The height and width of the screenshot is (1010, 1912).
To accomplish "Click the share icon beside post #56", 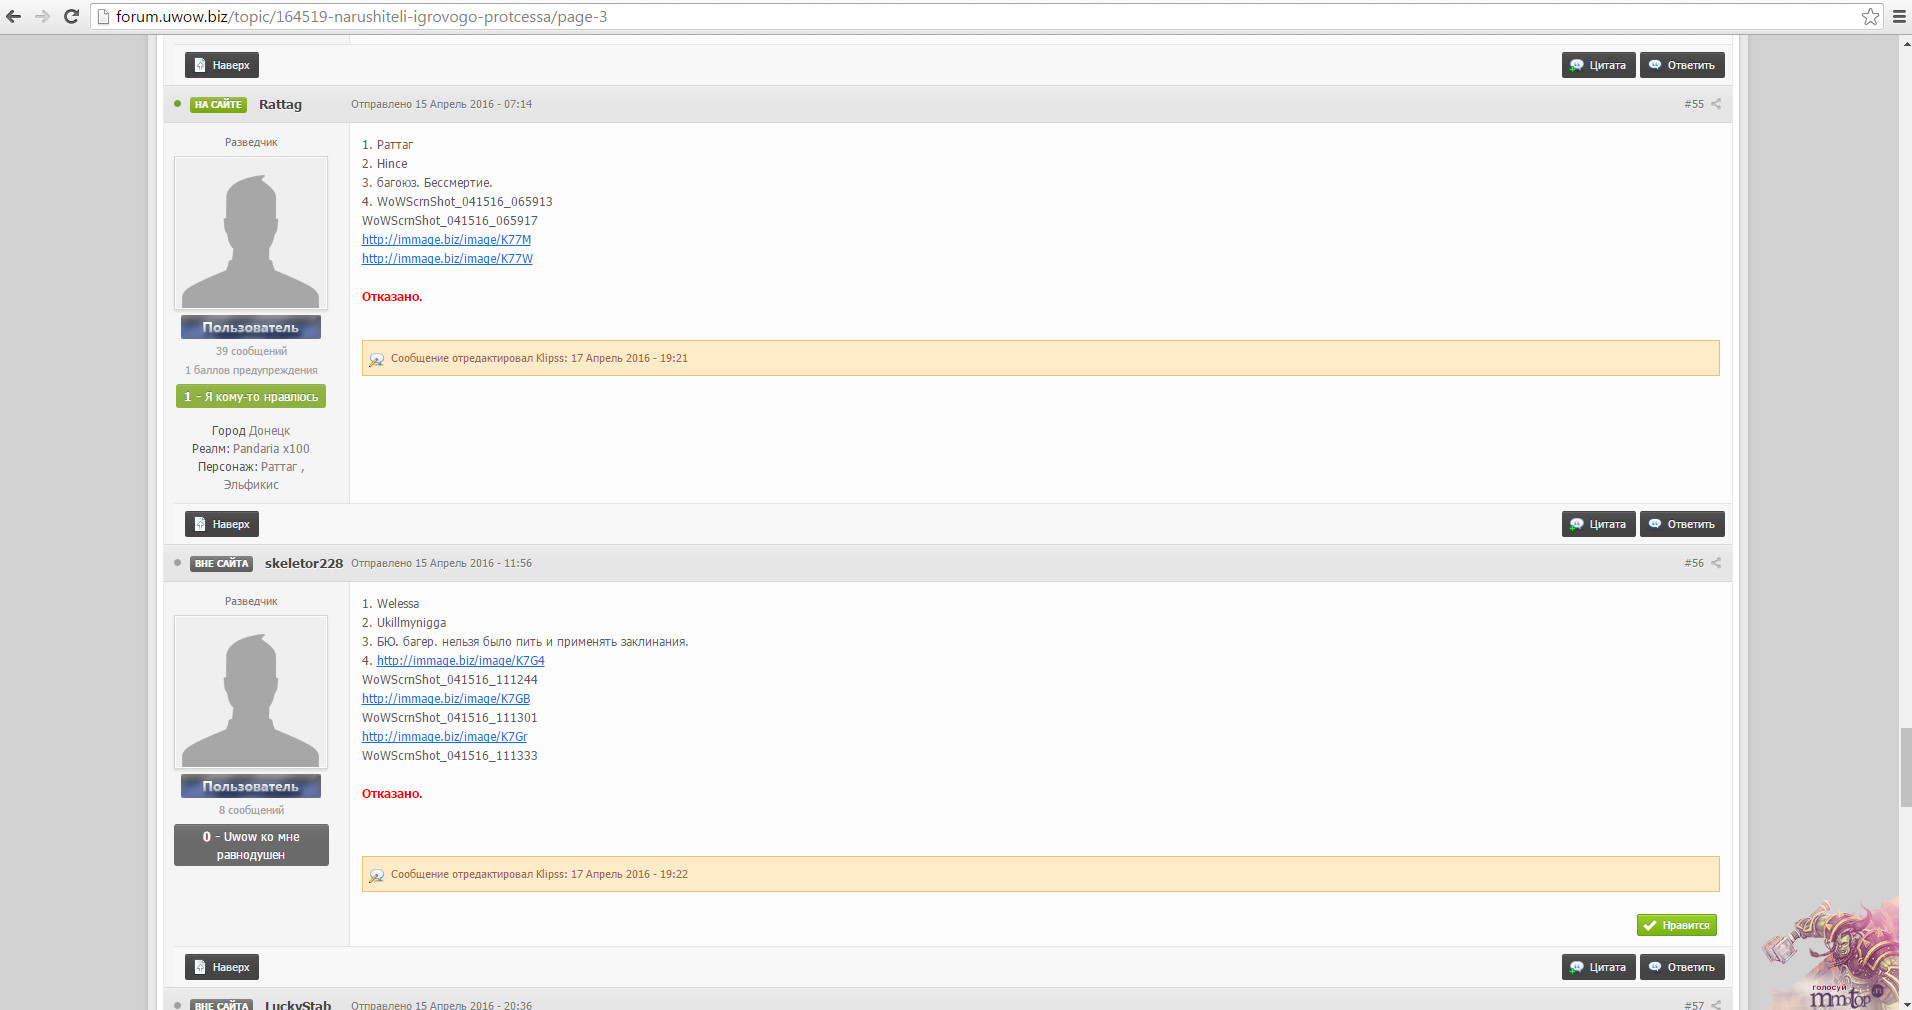I will pos(1716,563).
